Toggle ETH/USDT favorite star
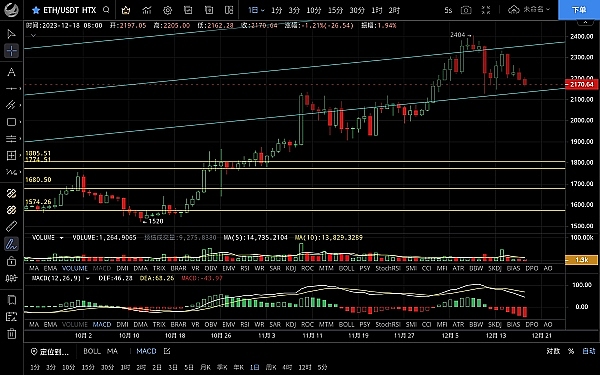This screenshot has height=375, width=600. [x=36, y=10]
